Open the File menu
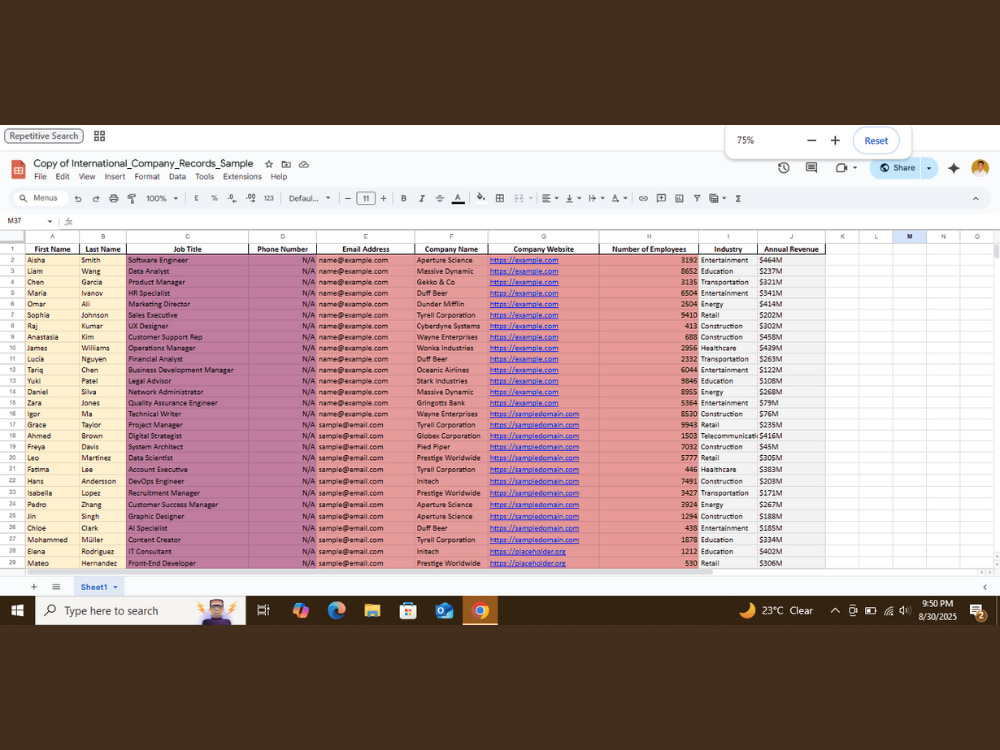Image resolution: width=1000 pixels, height=750 pixels. click(x=40, y=177)
